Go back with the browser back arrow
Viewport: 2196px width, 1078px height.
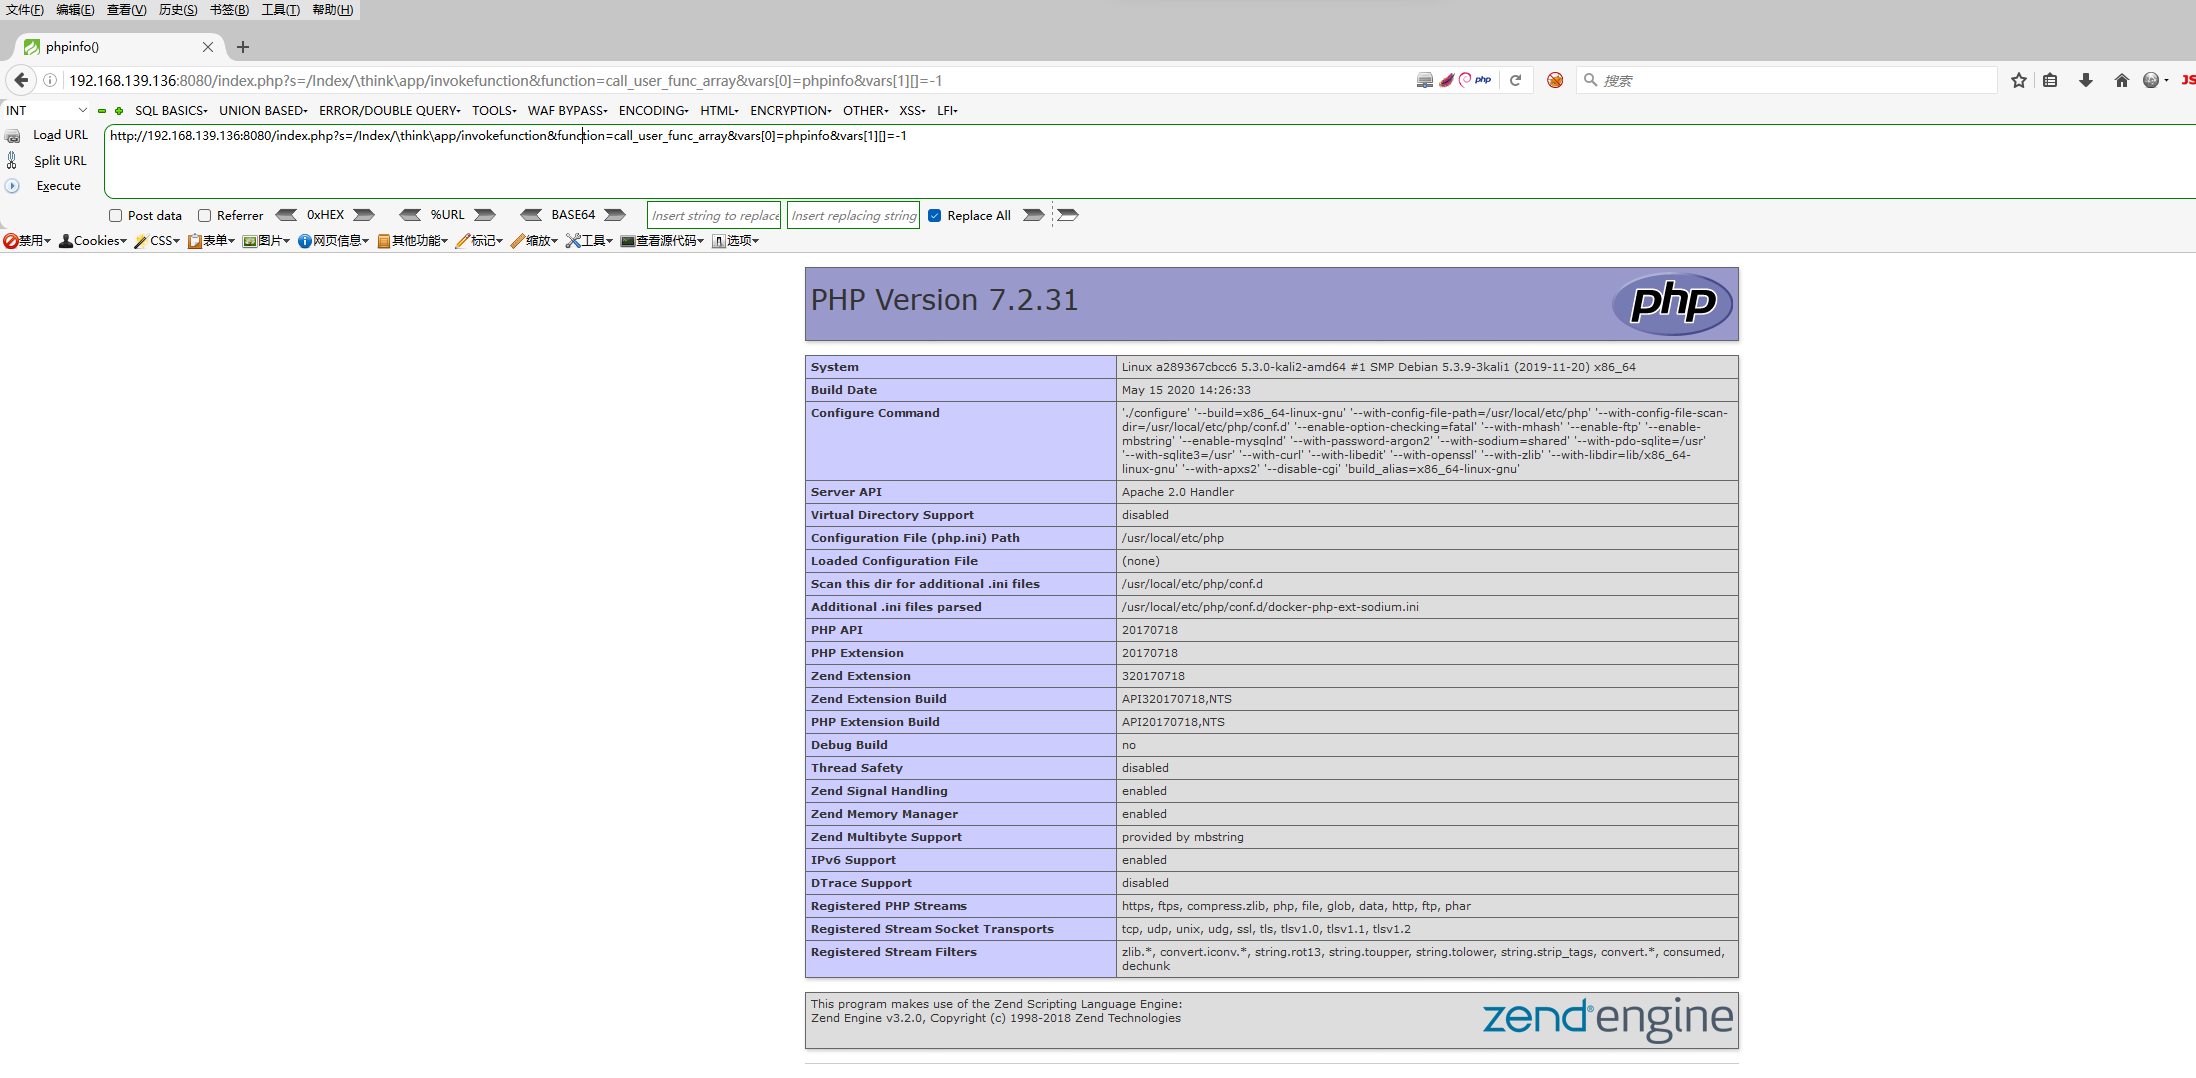(x=21, y=80)
